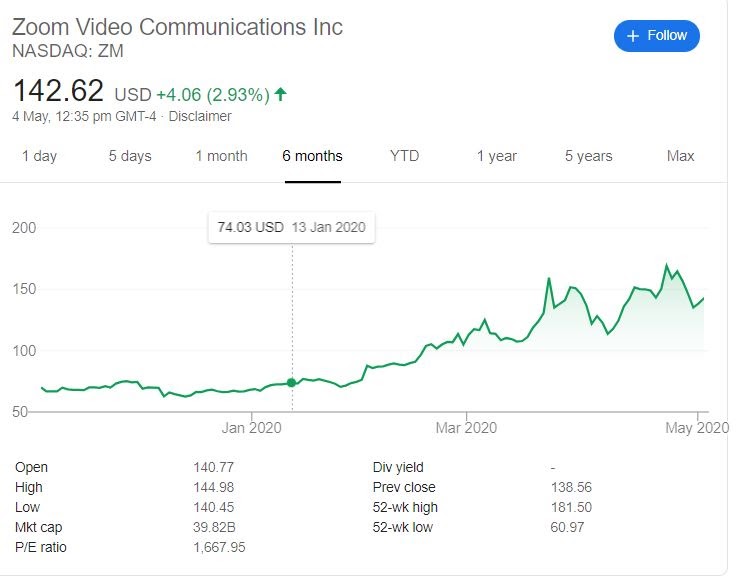Viewport: 736px width, 578px height.
Task: Show the 1 year chart
Action: 496,156
